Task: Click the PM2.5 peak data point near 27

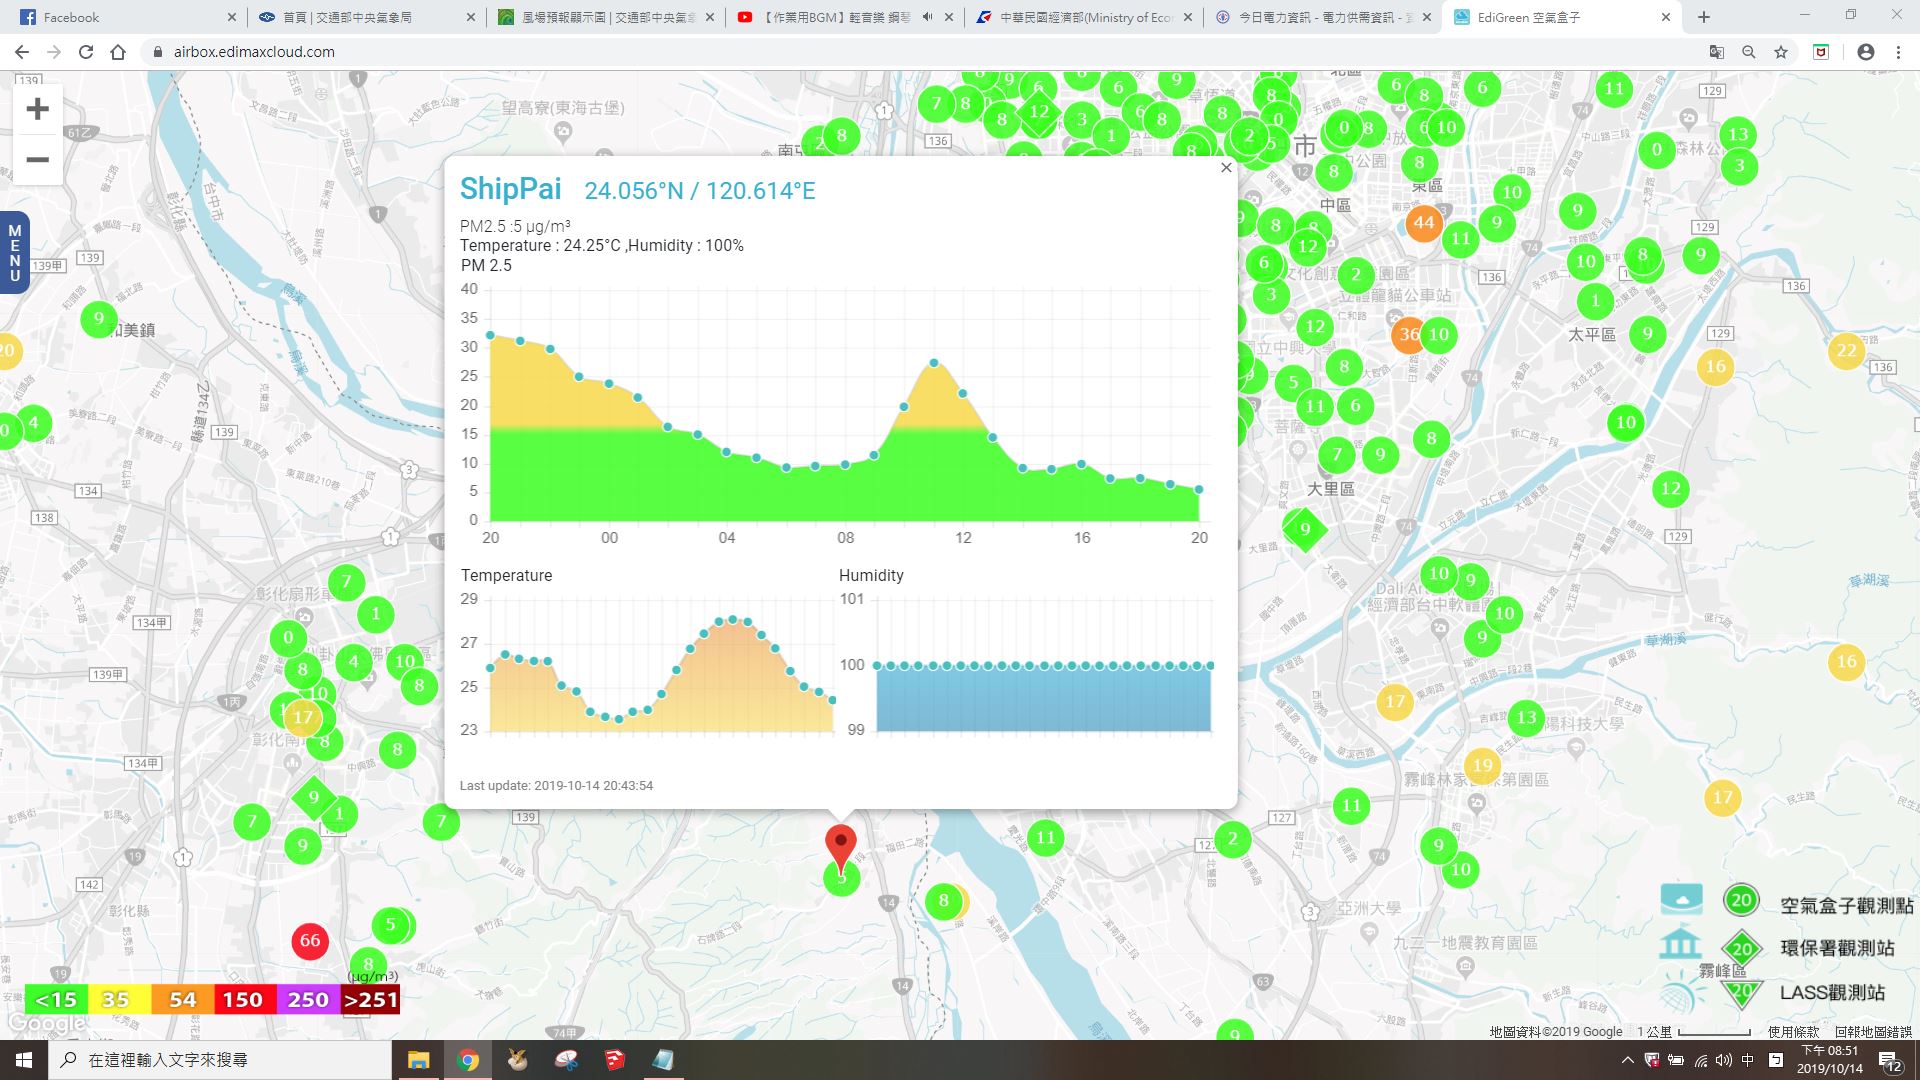Action: 934,363
